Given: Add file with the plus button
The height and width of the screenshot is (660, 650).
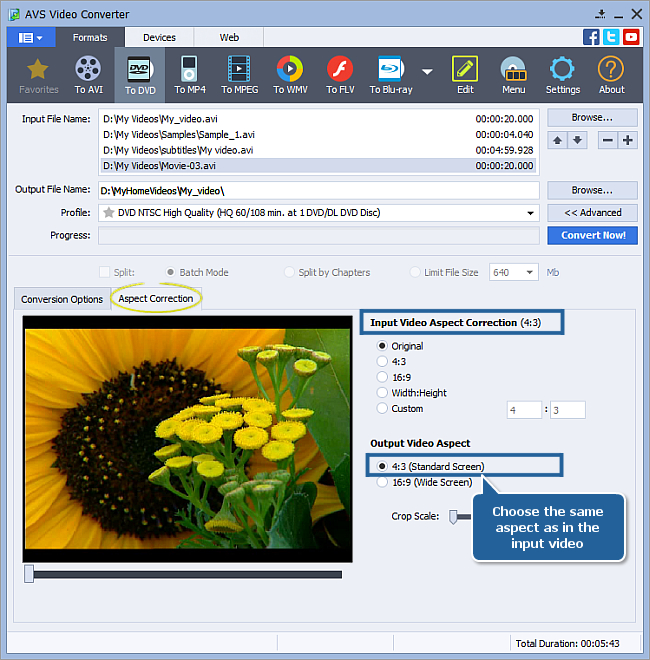Looking at the screenshot, I should point(628,140).
